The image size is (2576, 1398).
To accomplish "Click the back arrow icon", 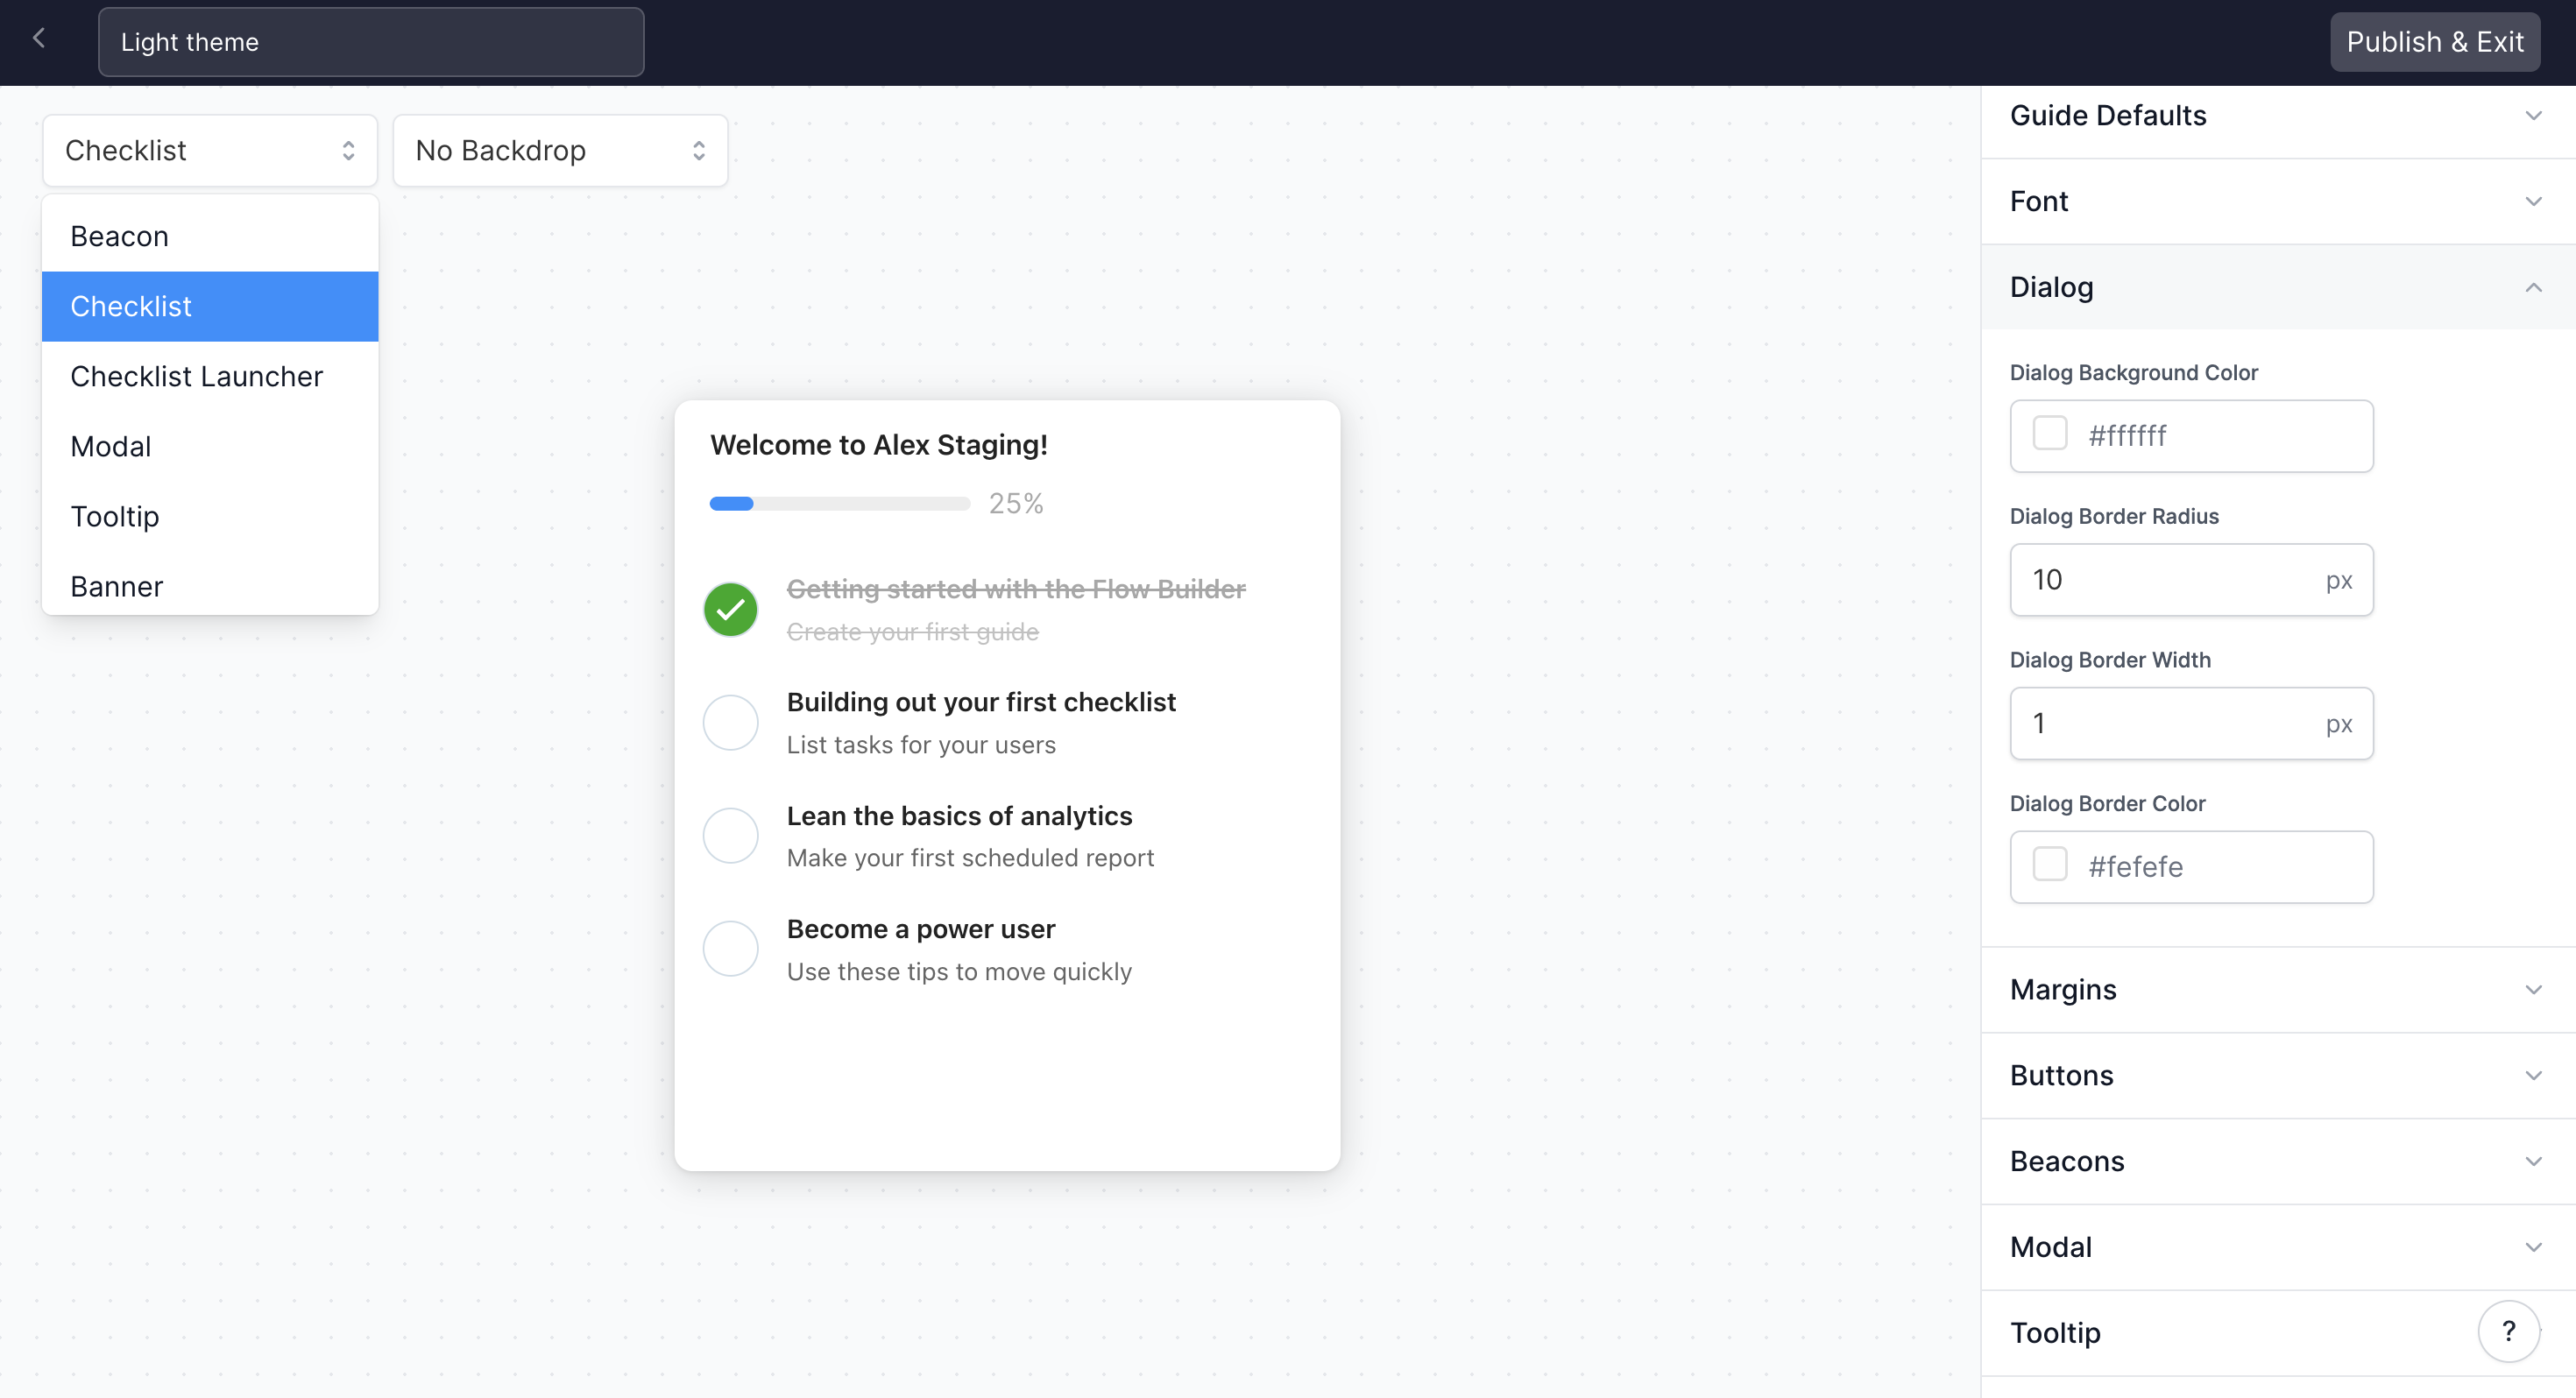I will 39,39.
